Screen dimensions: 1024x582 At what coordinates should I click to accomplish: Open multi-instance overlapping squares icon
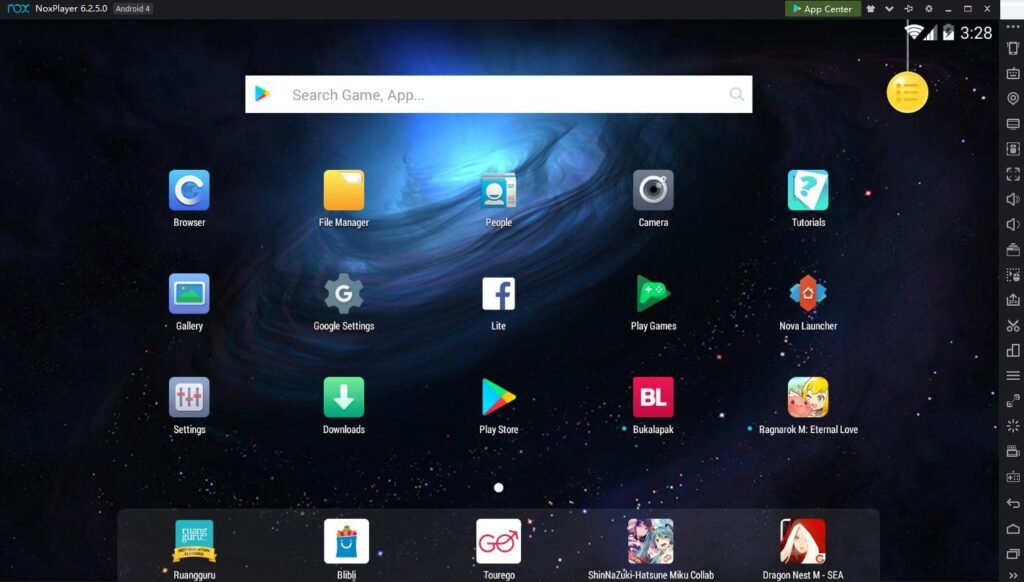[1013, 351]
